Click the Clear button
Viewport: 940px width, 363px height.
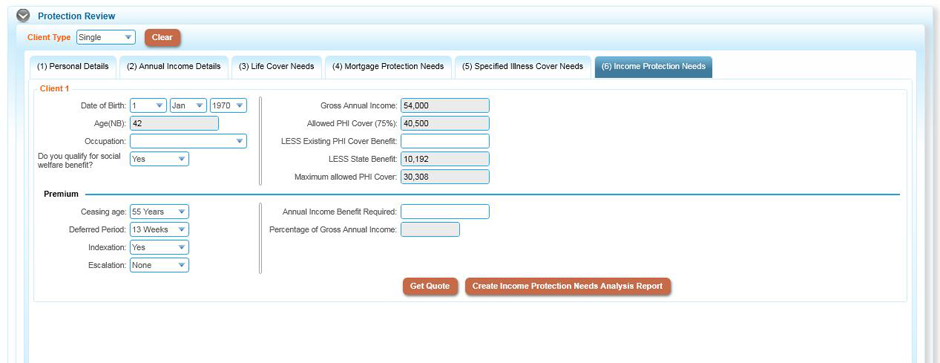tap(162, 37)
